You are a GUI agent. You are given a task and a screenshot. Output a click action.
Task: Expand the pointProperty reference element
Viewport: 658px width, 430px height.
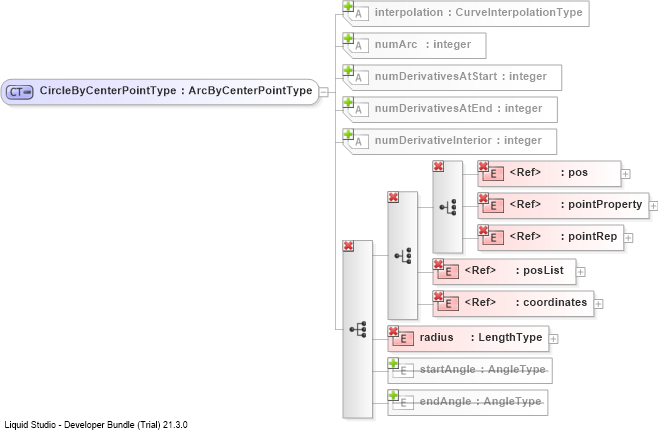point(653,206)
